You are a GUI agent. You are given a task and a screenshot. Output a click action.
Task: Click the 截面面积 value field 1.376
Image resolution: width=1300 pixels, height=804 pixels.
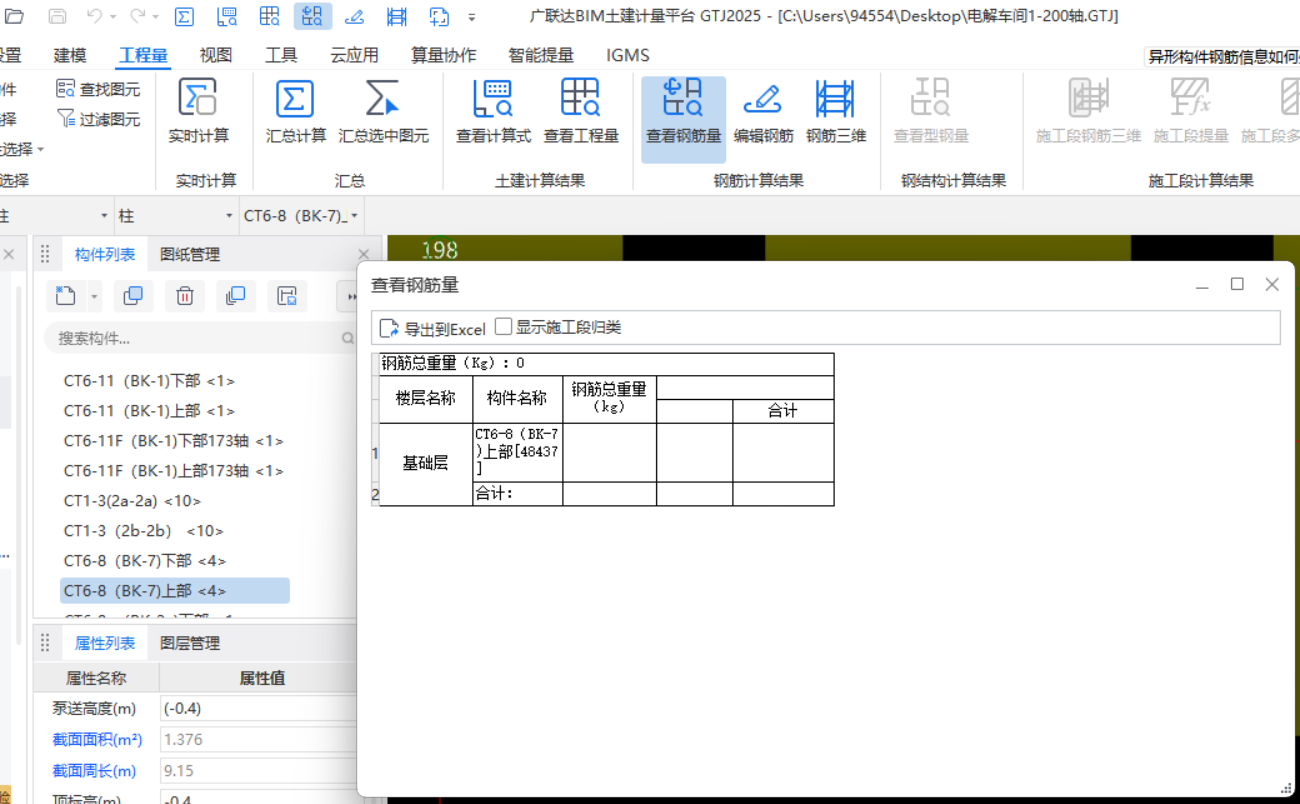tap(258, 739)
